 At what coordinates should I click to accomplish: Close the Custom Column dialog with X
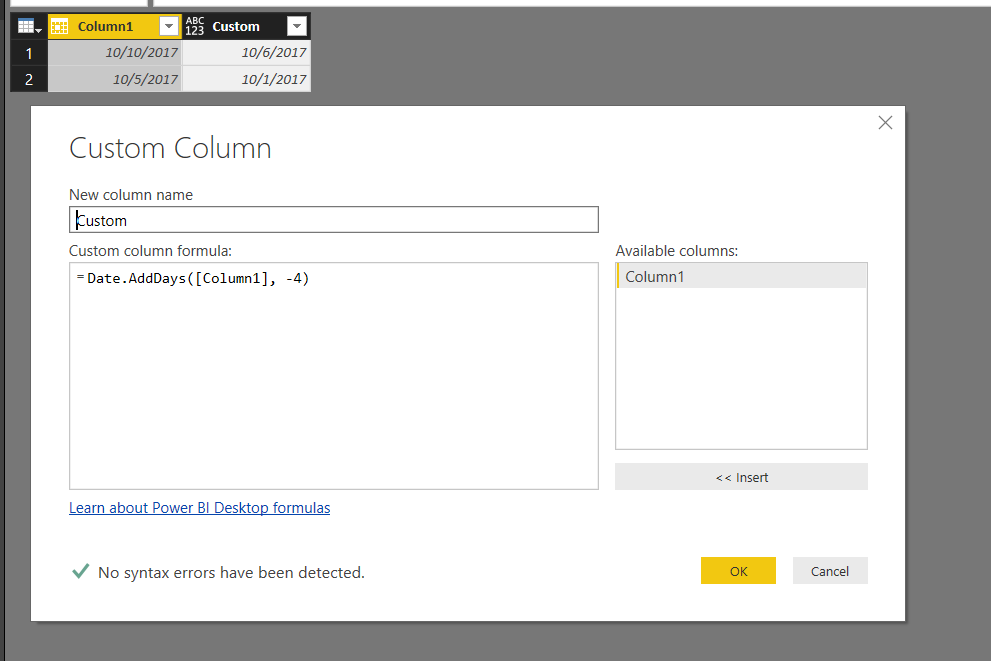click(x=885, y=123)
